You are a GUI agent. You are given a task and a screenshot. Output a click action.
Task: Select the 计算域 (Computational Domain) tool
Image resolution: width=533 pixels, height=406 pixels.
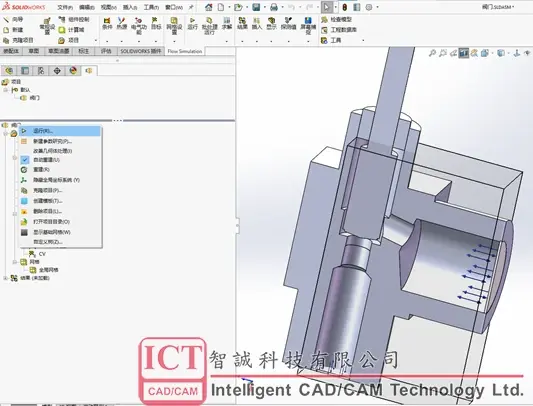pyautogui.click(x=71, y=30)
